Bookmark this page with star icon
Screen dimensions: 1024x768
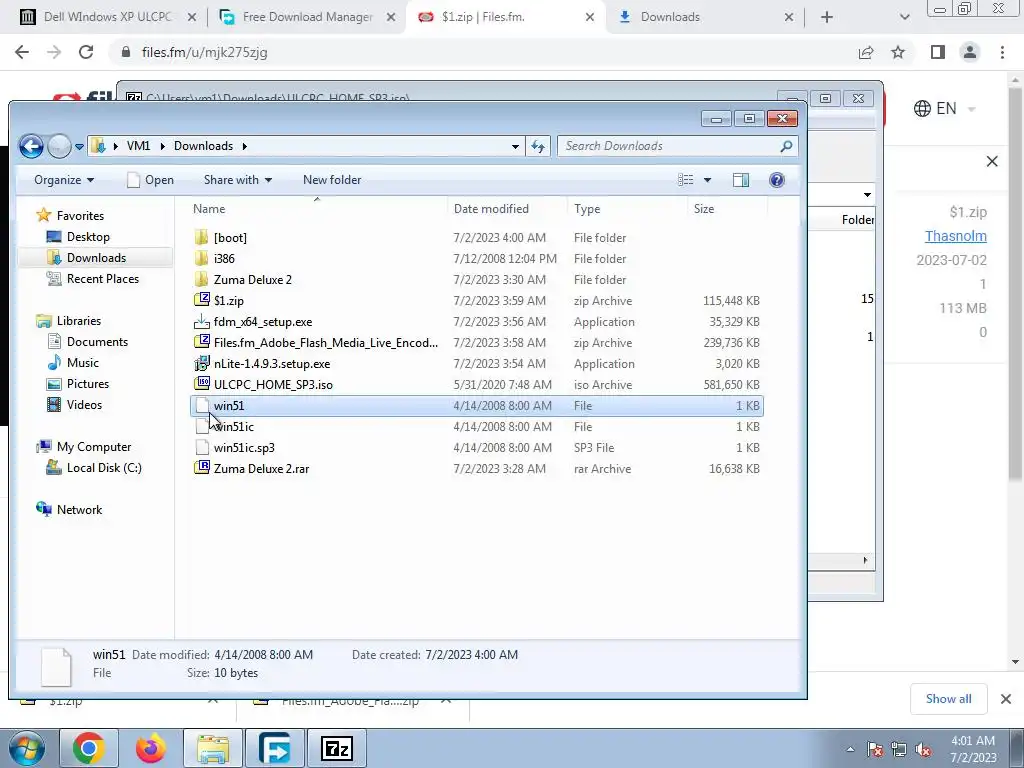point(898,52)
